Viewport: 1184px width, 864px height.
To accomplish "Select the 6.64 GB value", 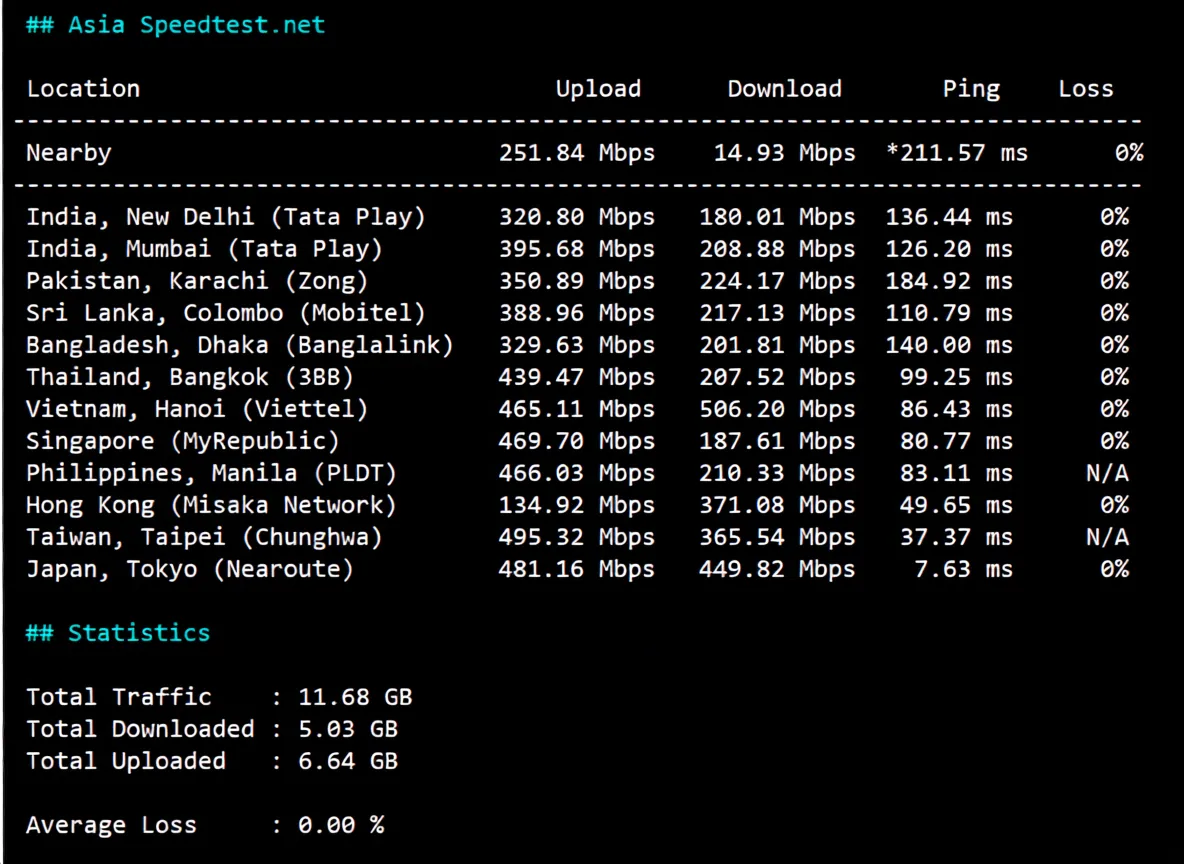I will pyautogui.click(x=348, y=761).
